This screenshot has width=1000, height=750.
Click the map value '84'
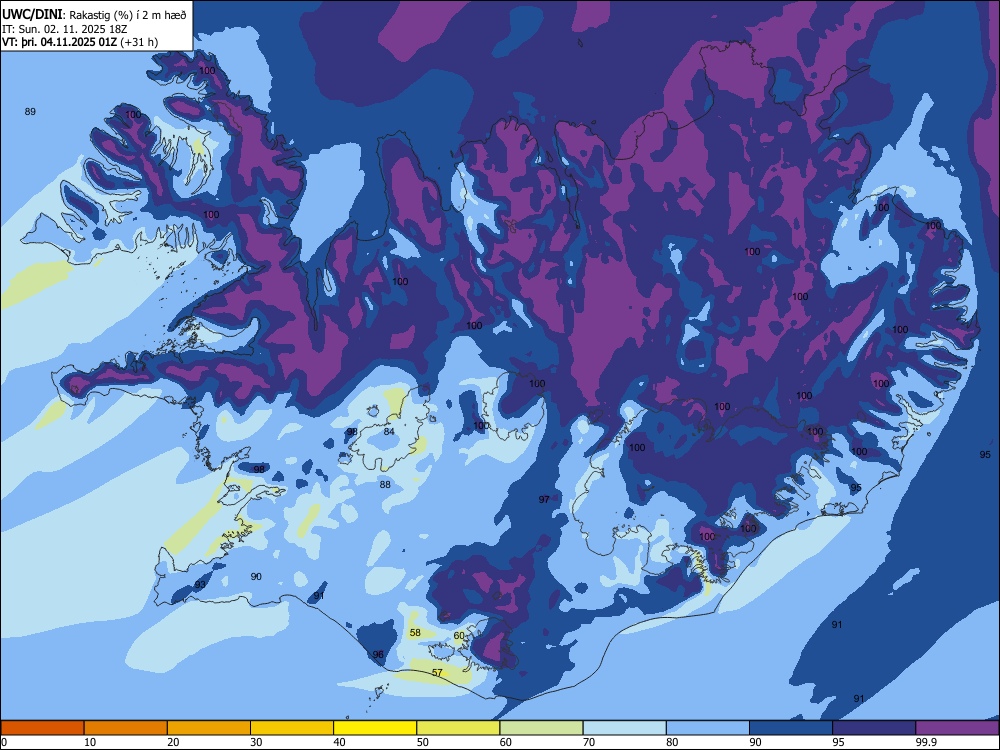389,432
